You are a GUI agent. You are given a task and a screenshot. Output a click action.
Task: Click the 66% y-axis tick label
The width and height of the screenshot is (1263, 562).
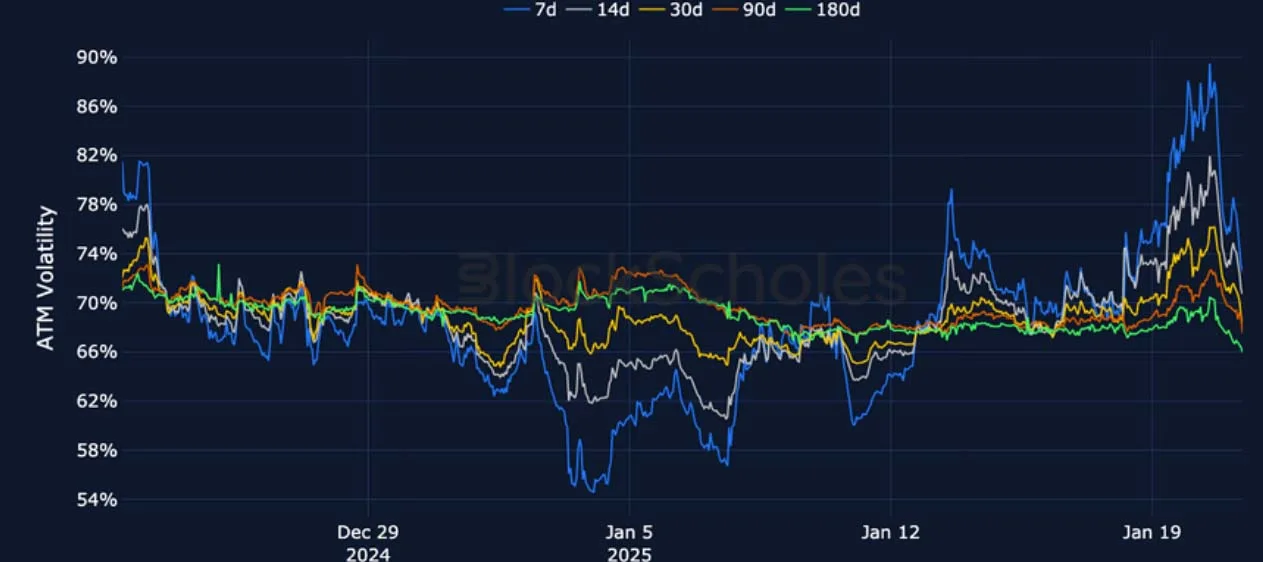point(97,352)
